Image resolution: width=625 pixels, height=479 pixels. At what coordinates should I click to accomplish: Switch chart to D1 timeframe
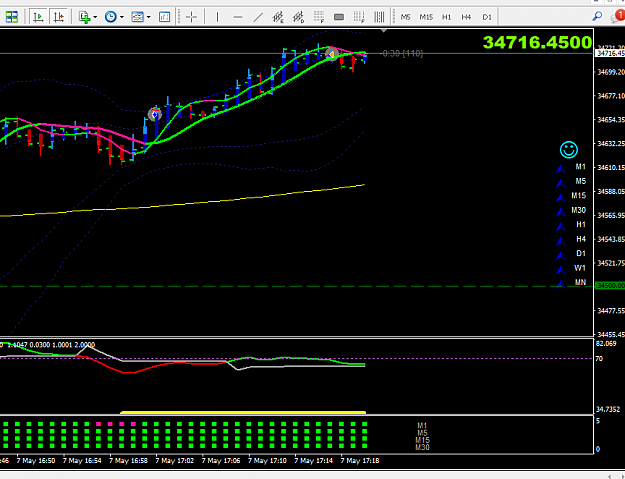487,17
